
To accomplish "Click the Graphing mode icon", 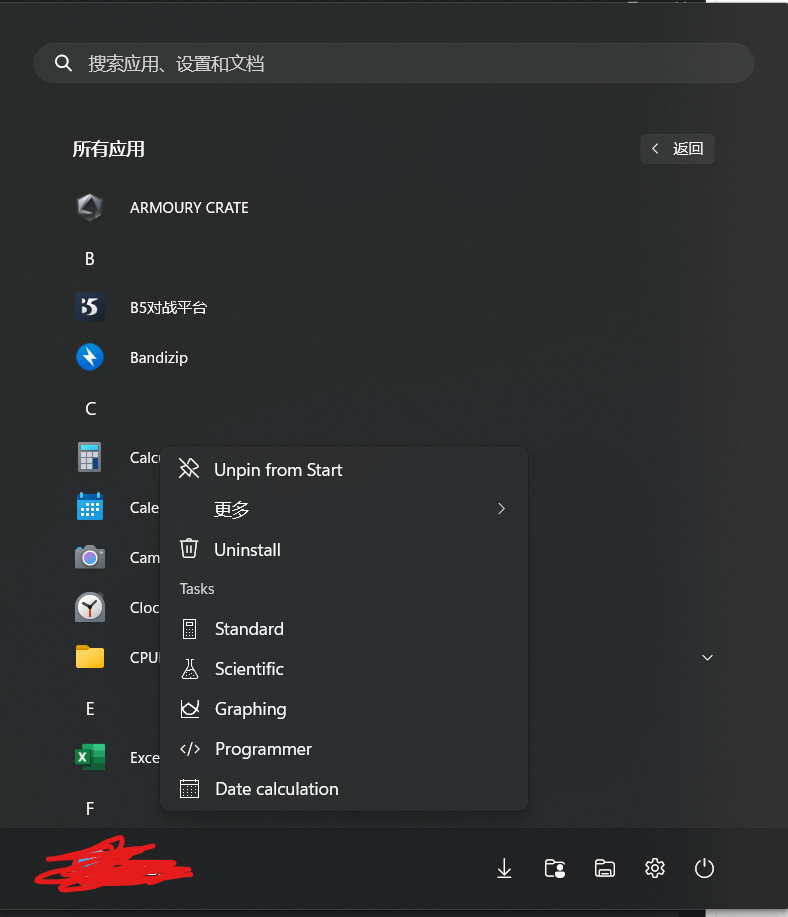I will click(x=190, y=709).
